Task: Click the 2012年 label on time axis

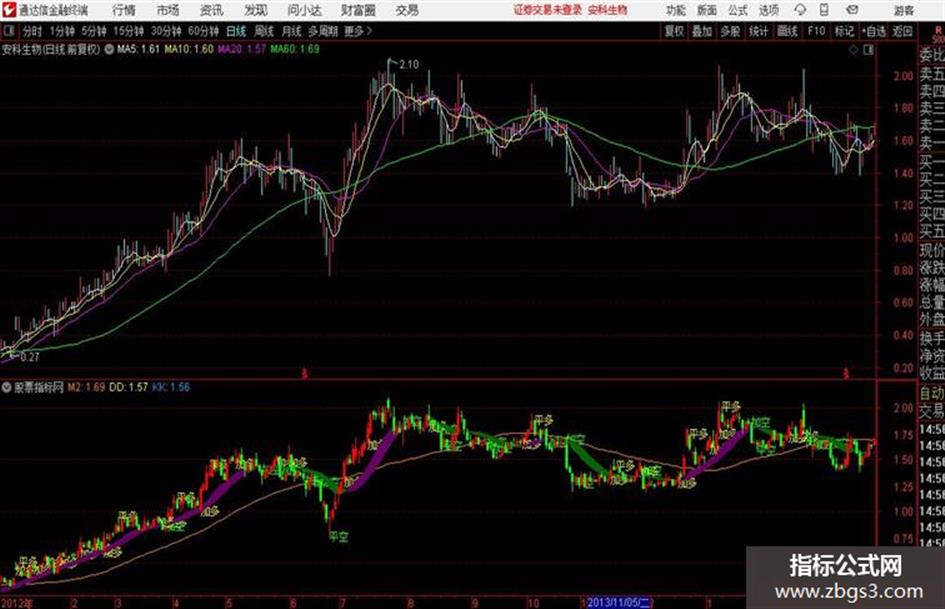Action: tap(17, 603)
